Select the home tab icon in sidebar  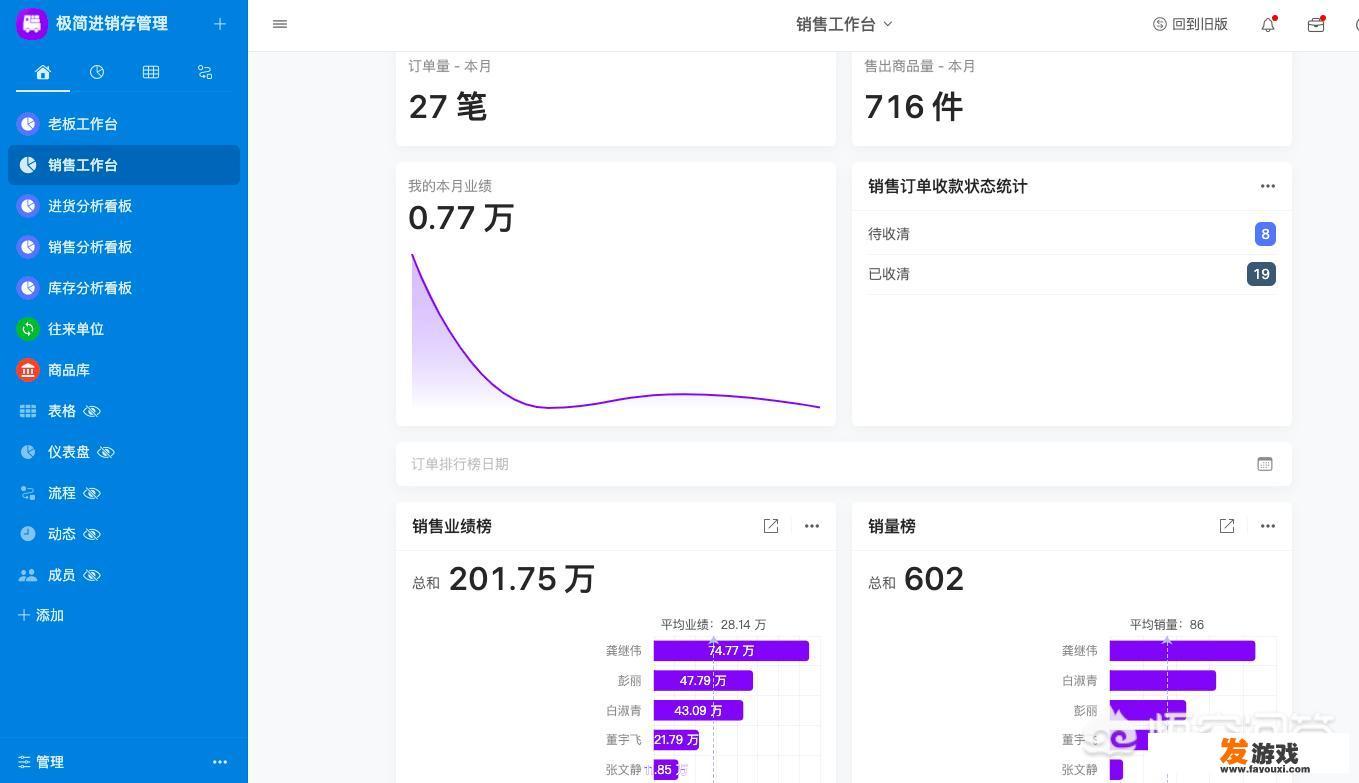(43, 72)
